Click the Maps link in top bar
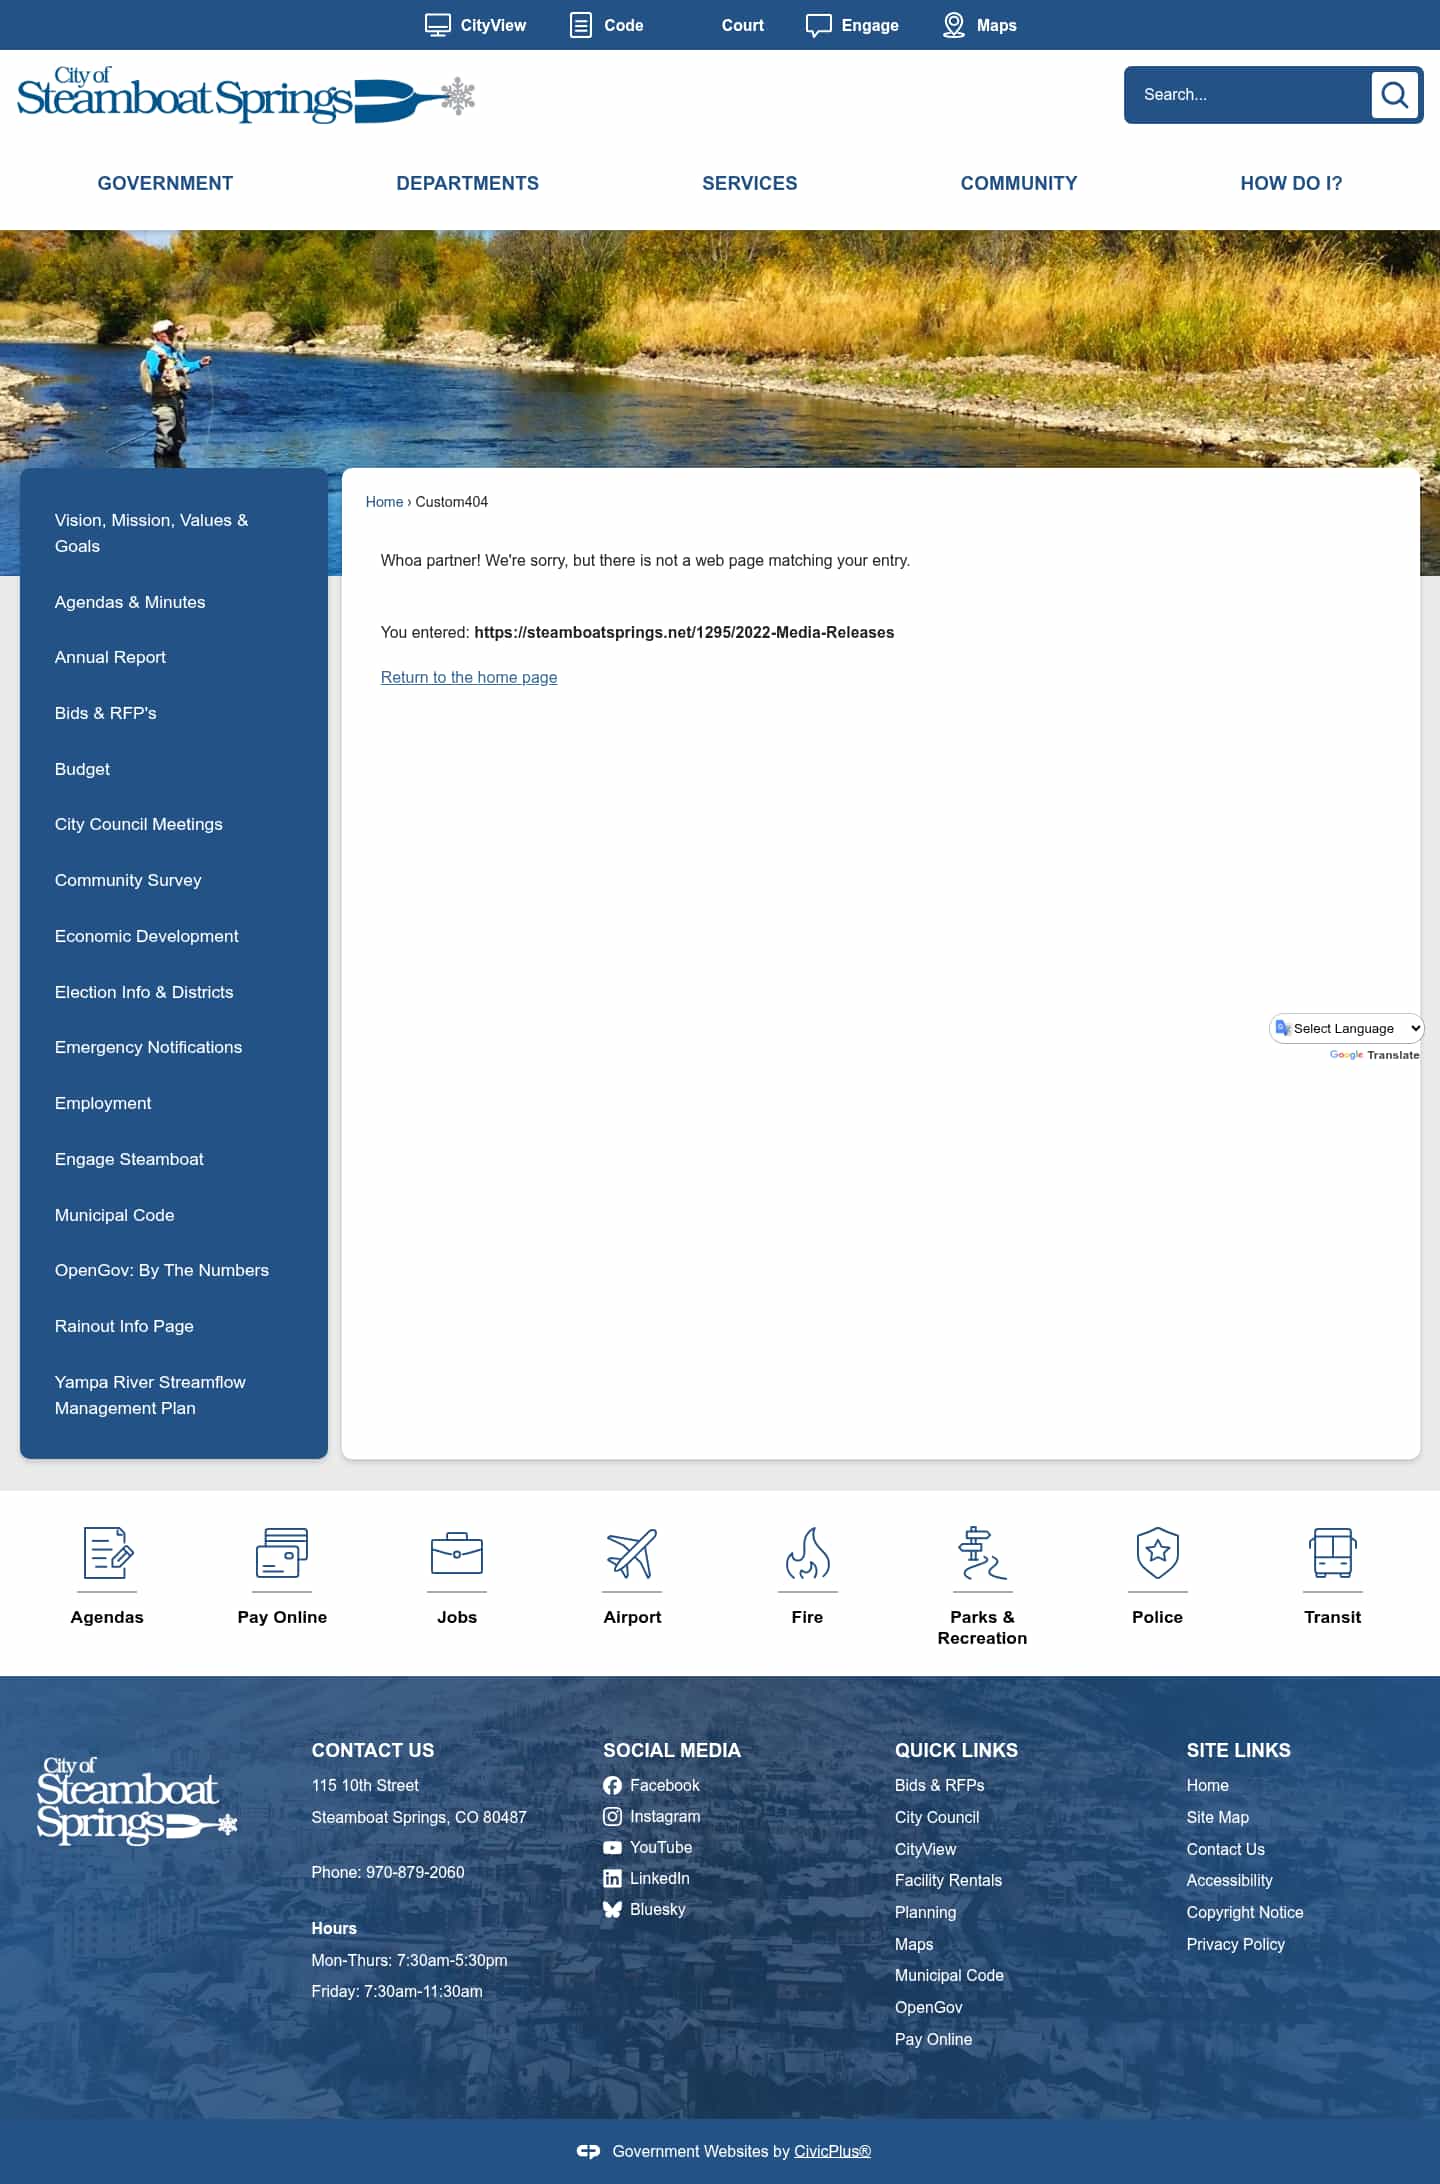This screenshot has height=2184, width=1440. click(x=980, y=25)
